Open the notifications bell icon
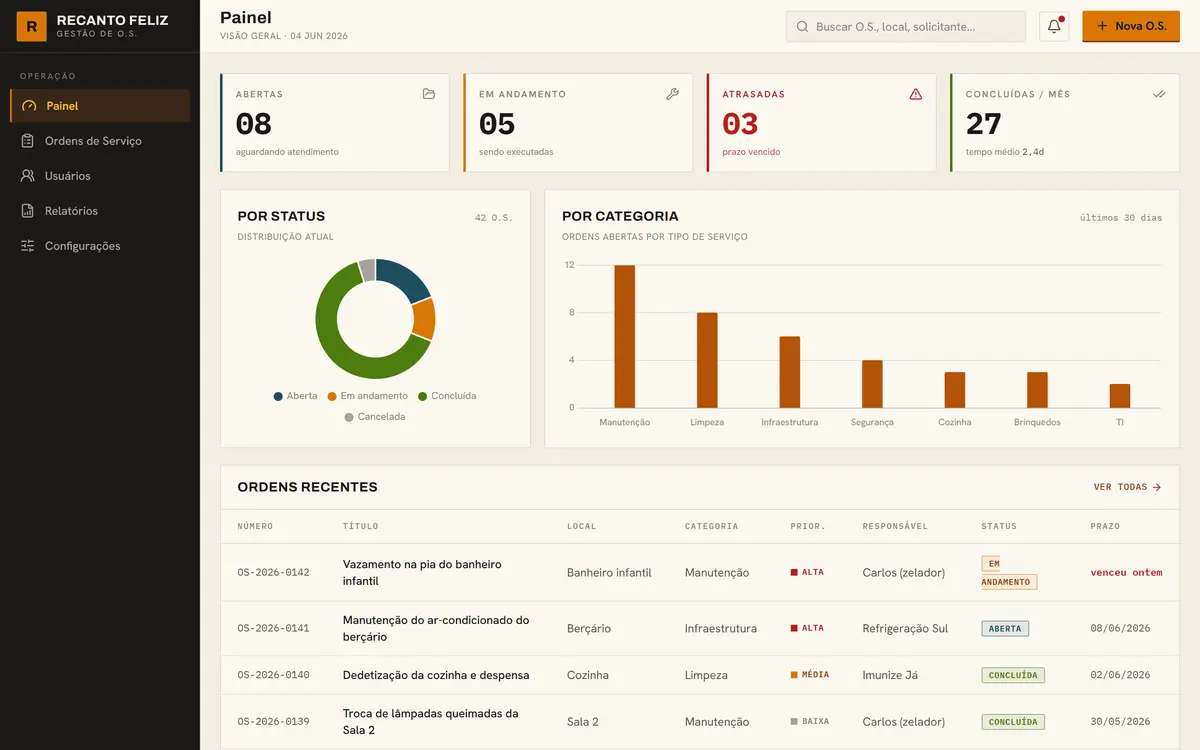The height and width of the screenshot is (750, 1200). (1054, 26)
